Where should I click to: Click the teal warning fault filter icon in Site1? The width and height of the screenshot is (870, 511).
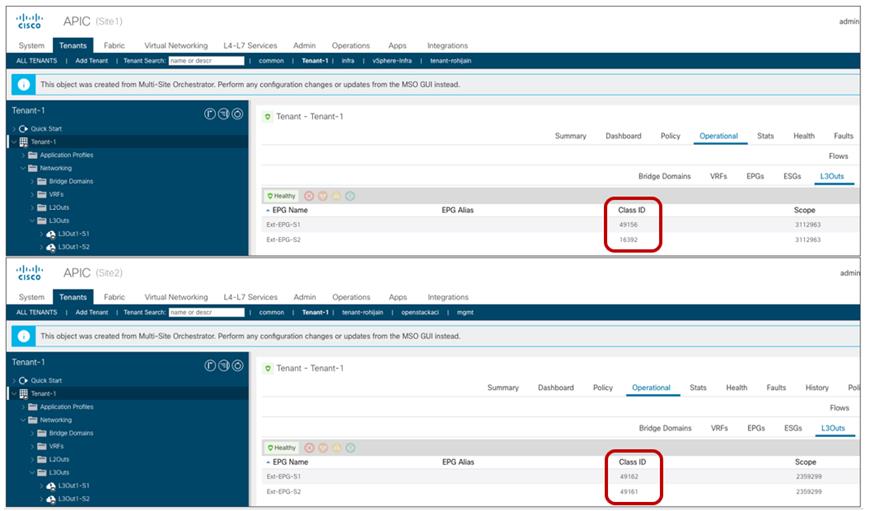coord(350,196)
